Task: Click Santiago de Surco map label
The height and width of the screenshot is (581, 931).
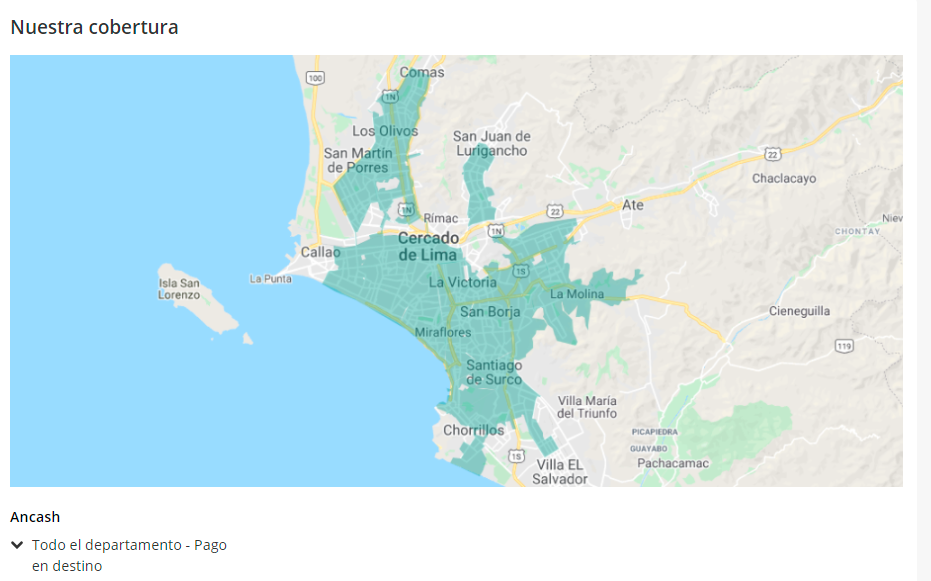Action: [x=494, y=372]
